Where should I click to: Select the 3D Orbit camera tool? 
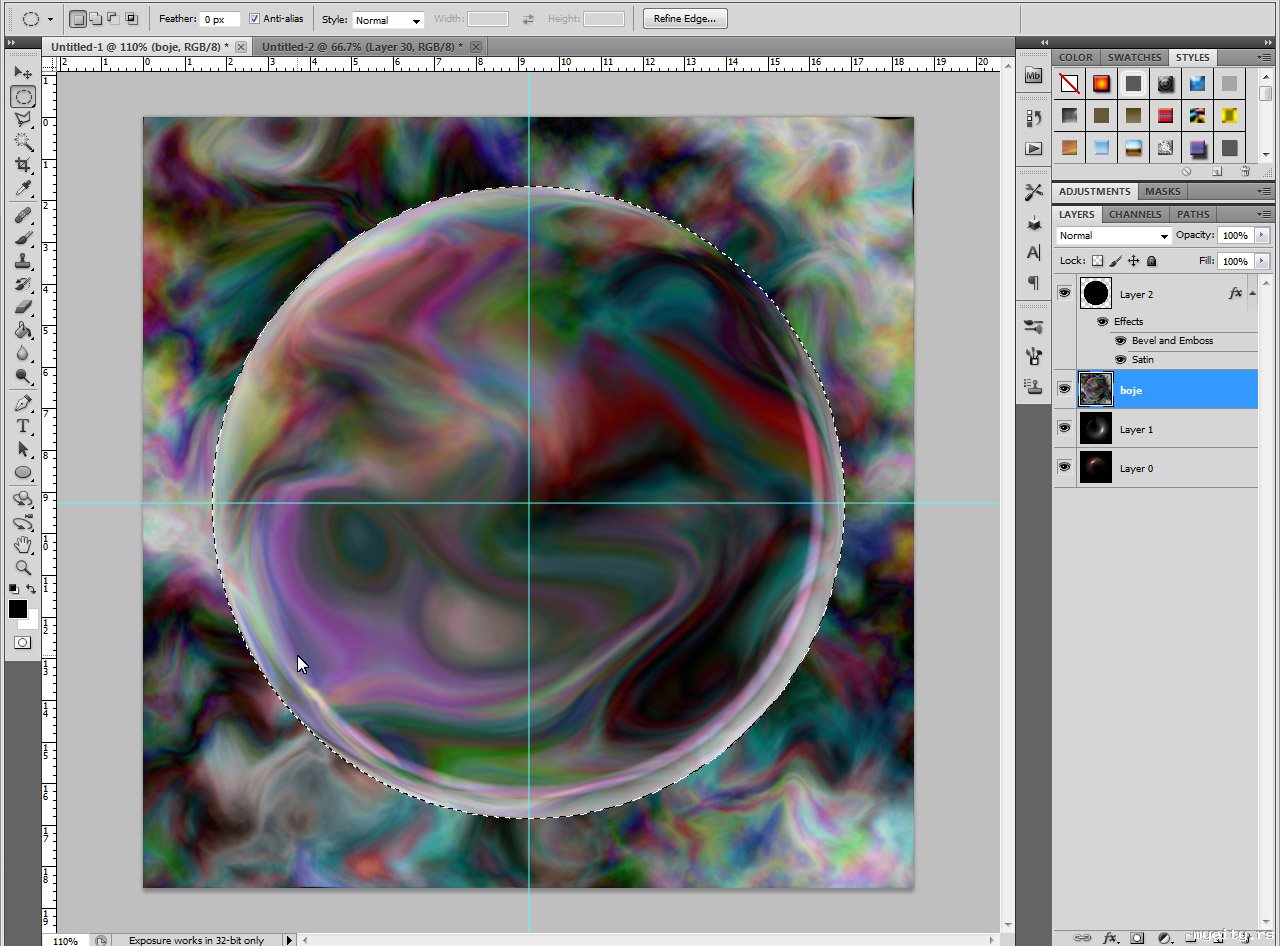pyautogui.click(x=23, y=522)
